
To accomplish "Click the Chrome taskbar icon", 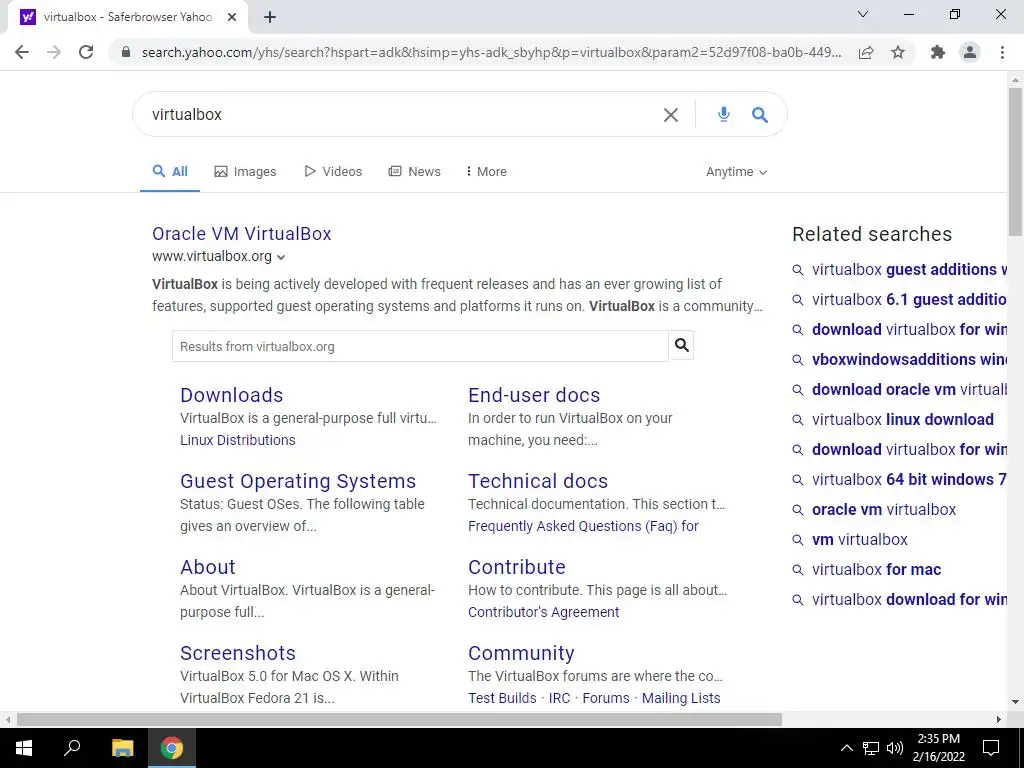I will 172,748.
